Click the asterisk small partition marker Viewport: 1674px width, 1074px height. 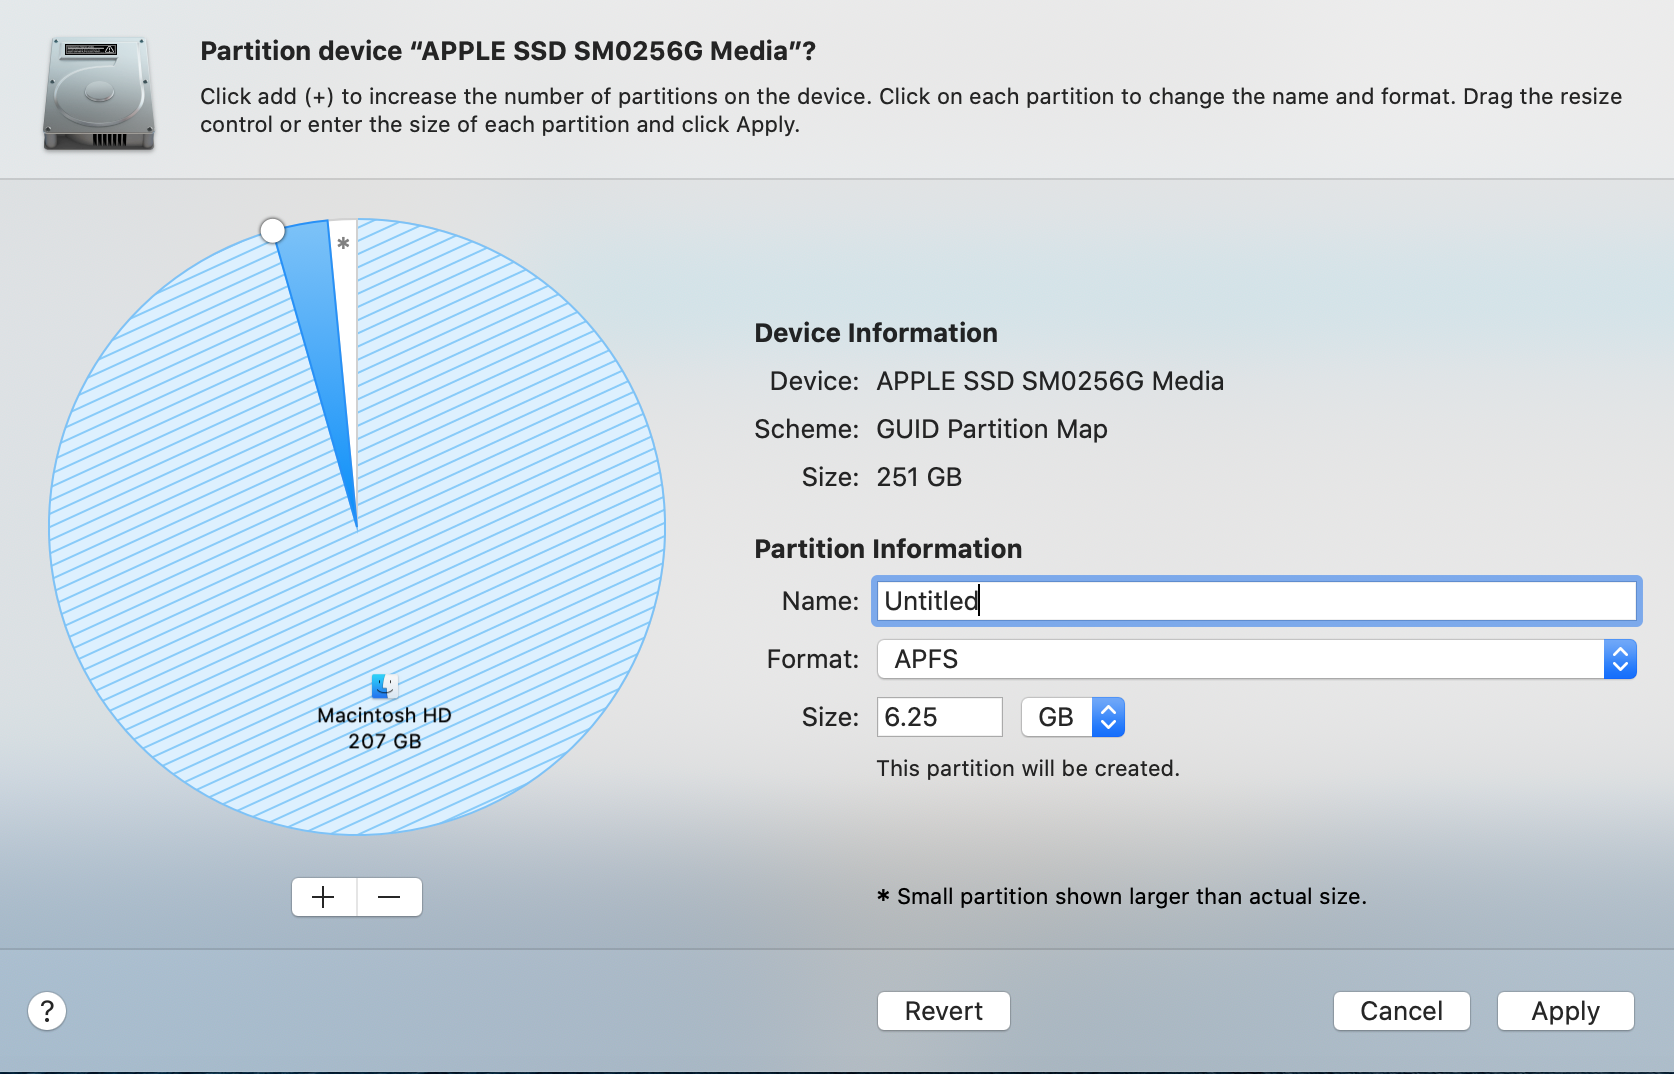[x=343, y=243]
